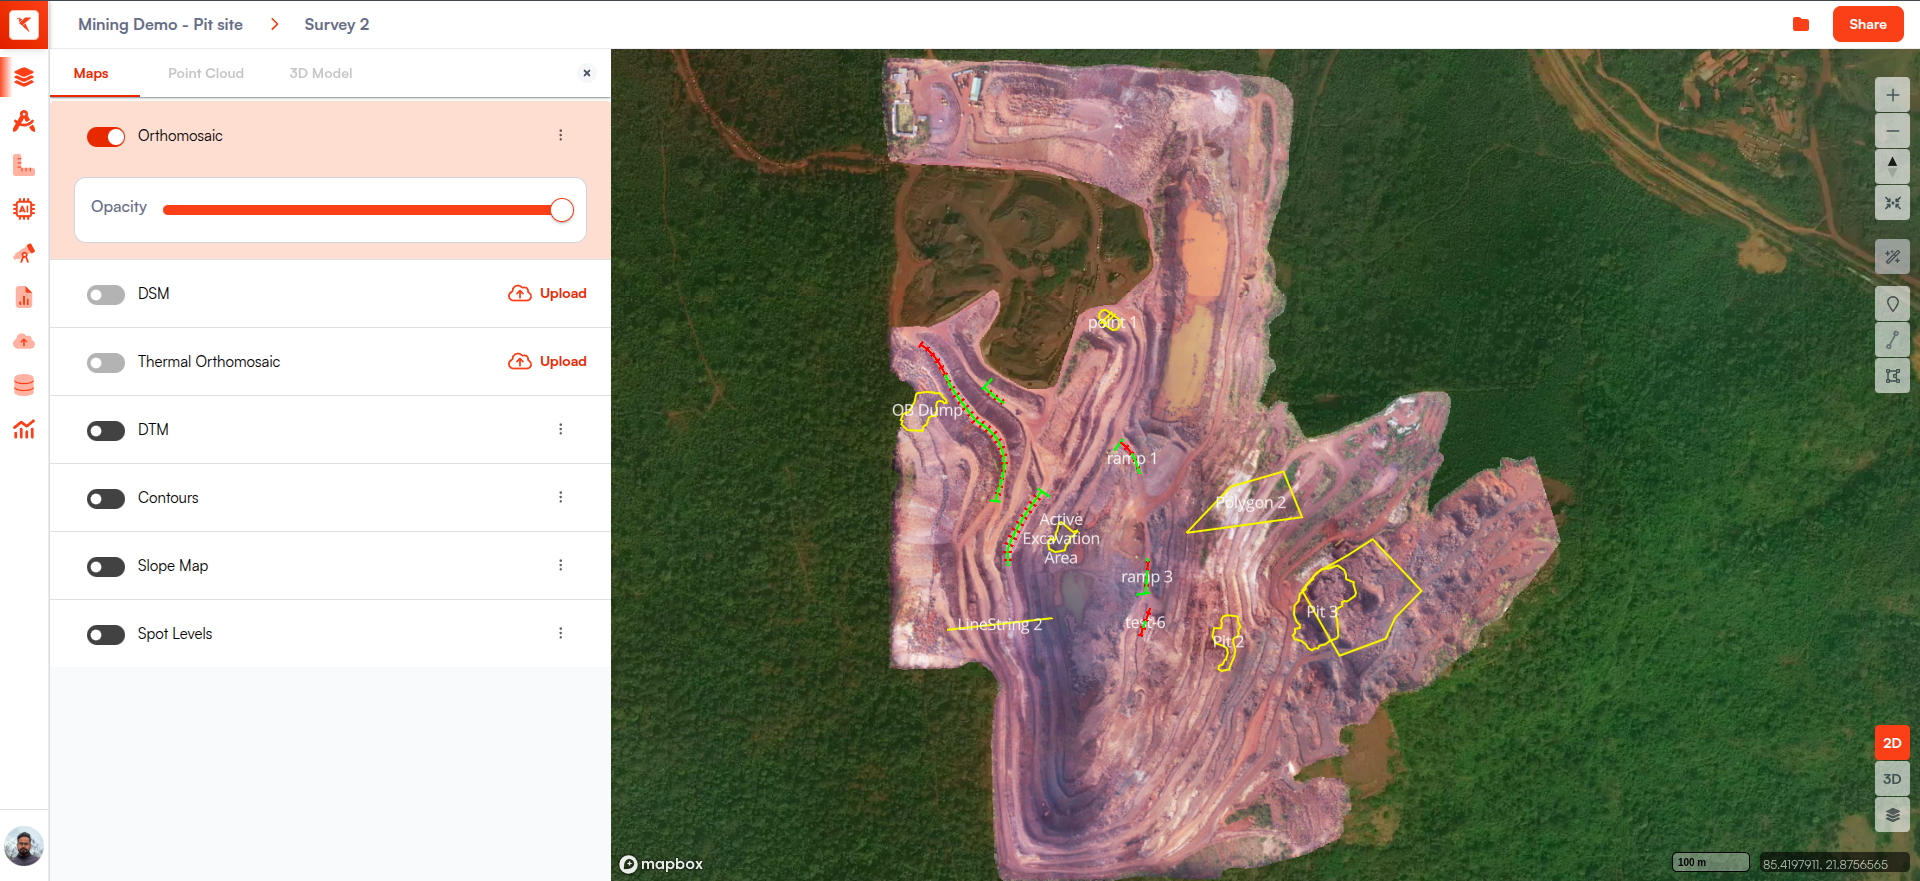1920x881 pixels.
Task: Switch to the Point Cloud tab
Action: point(205,73)
